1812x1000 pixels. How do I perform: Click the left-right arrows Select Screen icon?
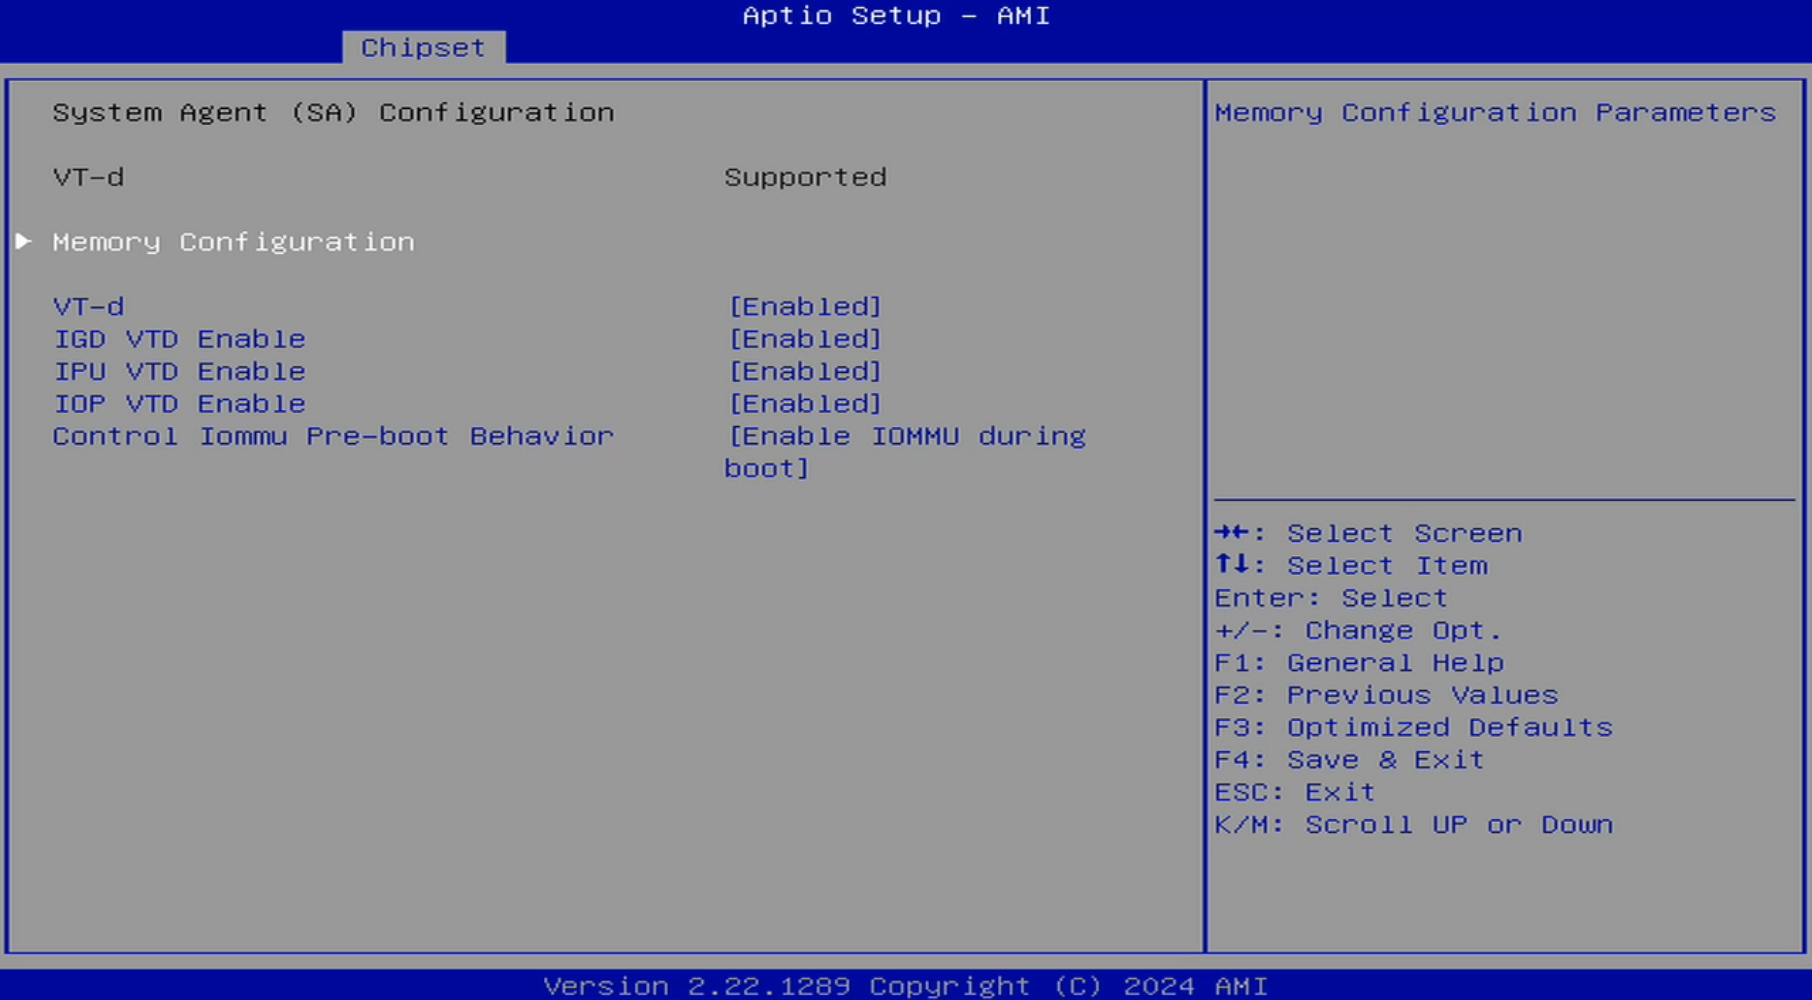coord(1232,532)
